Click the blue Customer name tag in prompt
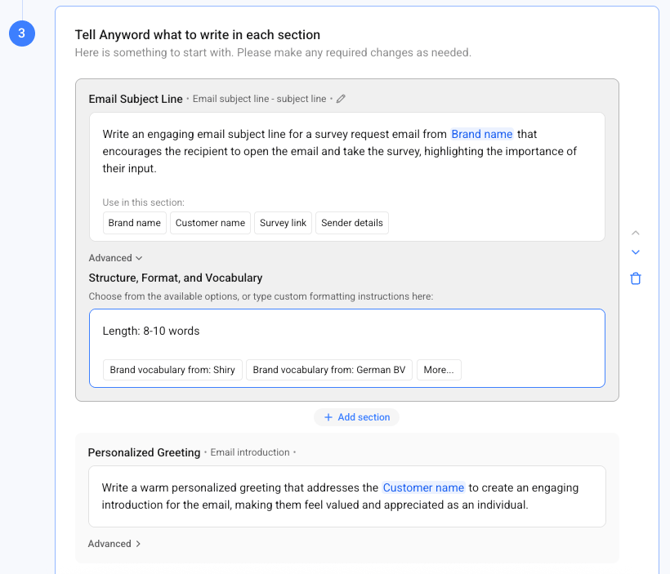The image size is (670, 574). (x=423, y=488)
